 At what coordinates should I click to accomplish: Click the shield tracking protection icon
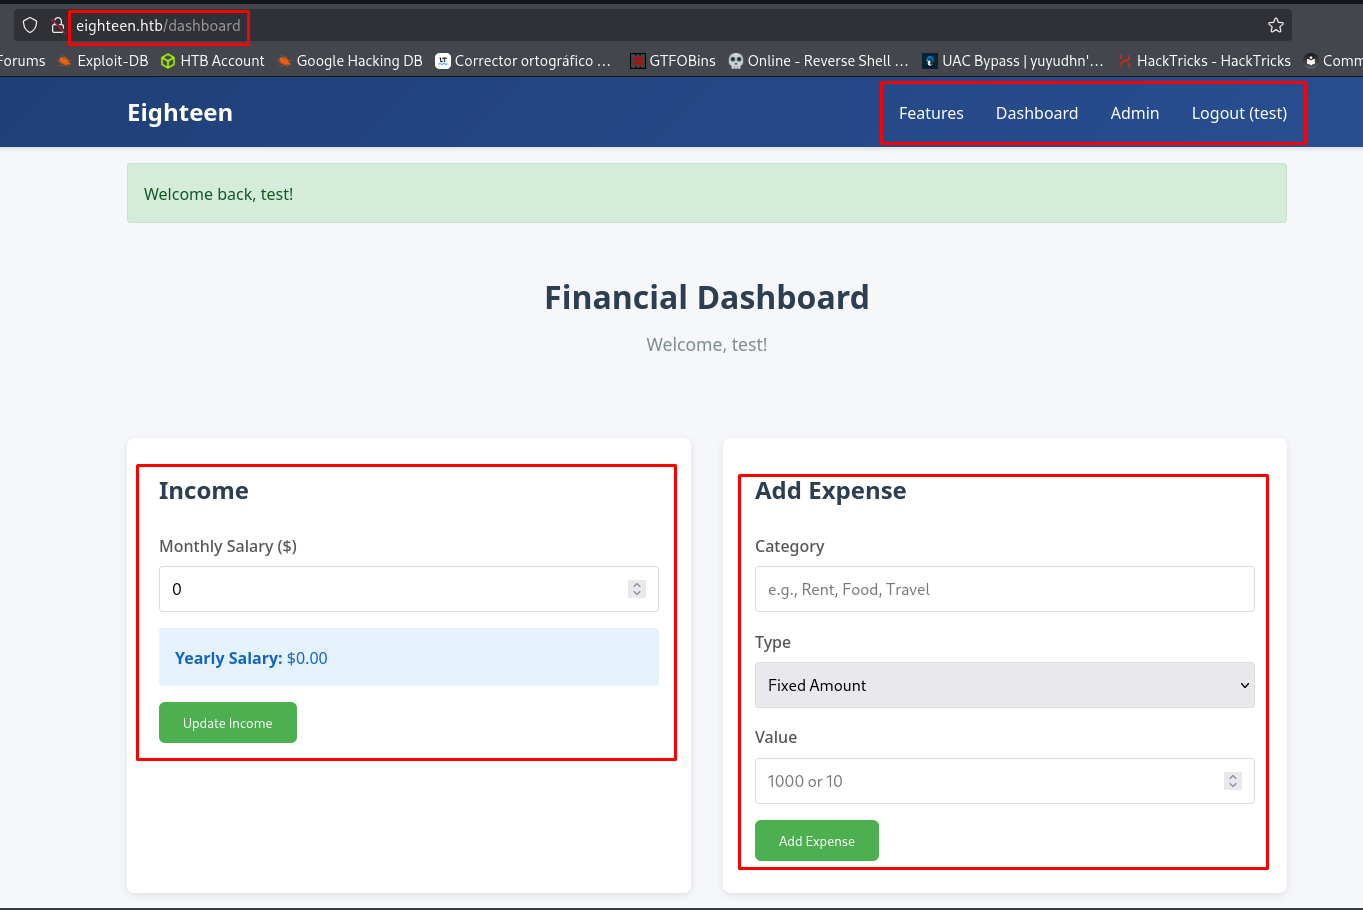click(30, 25)
